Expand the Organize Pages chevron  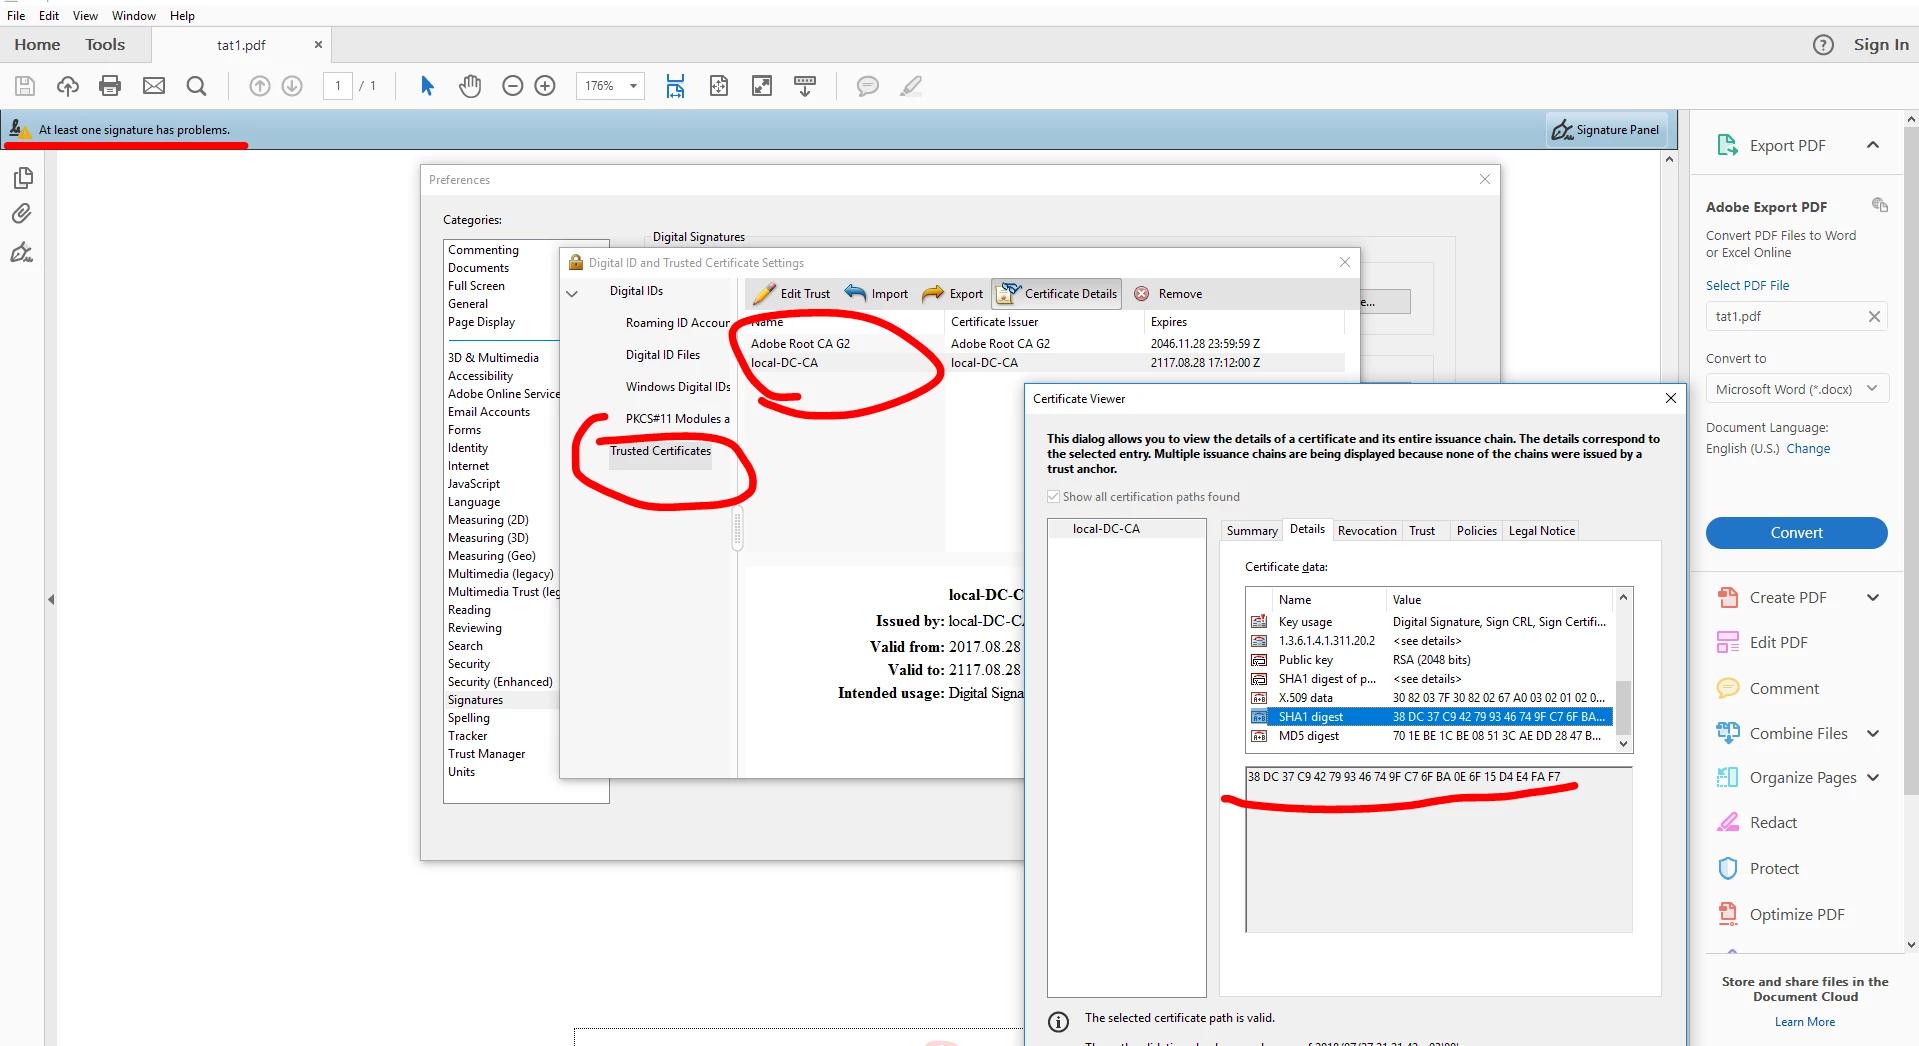1873,778
